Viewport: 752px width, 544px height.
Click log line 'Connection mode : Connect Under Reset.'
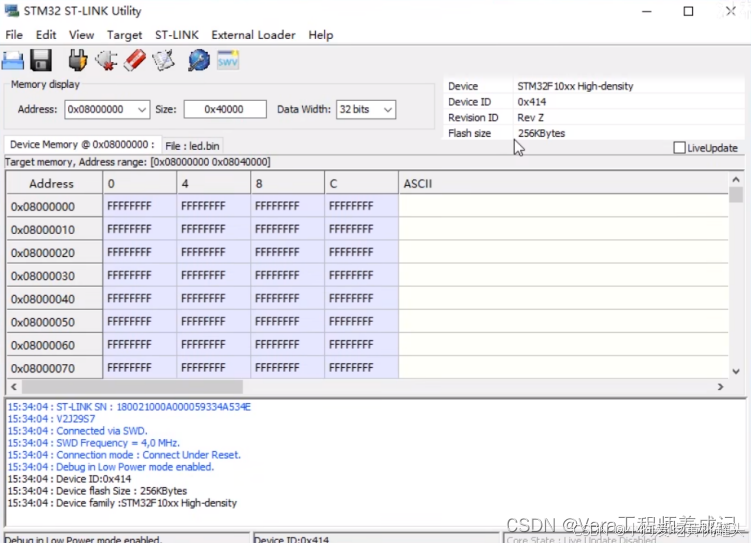[124, 455]
